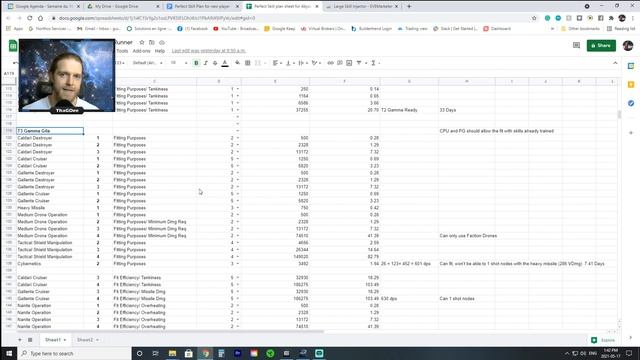
Task: Switch to Large Skill Injector browser tab
Action: point(362,7)
